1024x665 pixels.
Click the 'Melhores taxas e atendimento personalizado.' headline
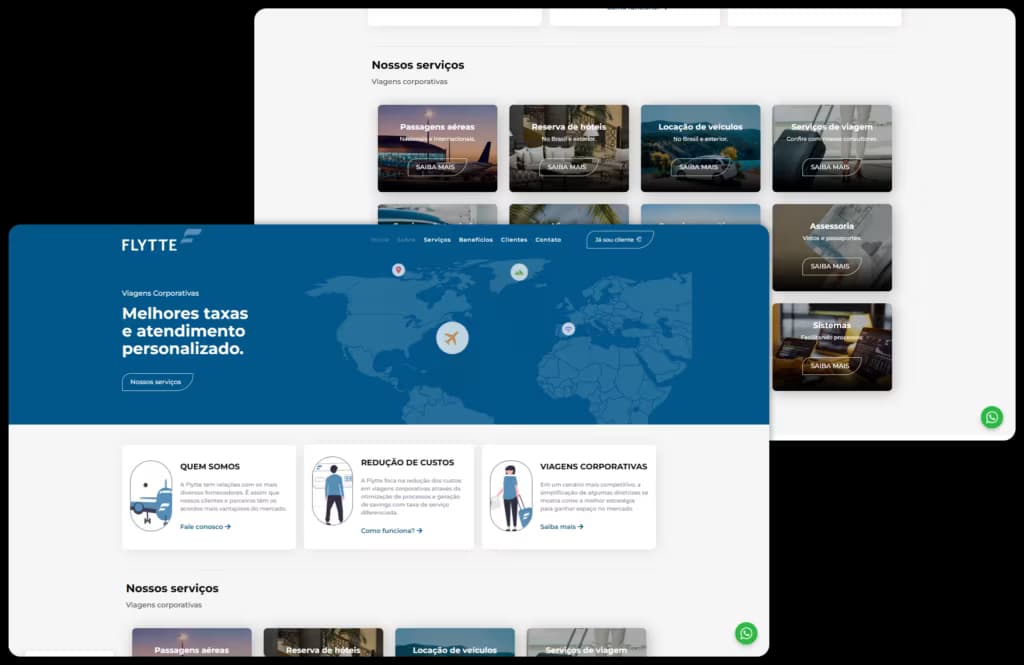point(185,331)
